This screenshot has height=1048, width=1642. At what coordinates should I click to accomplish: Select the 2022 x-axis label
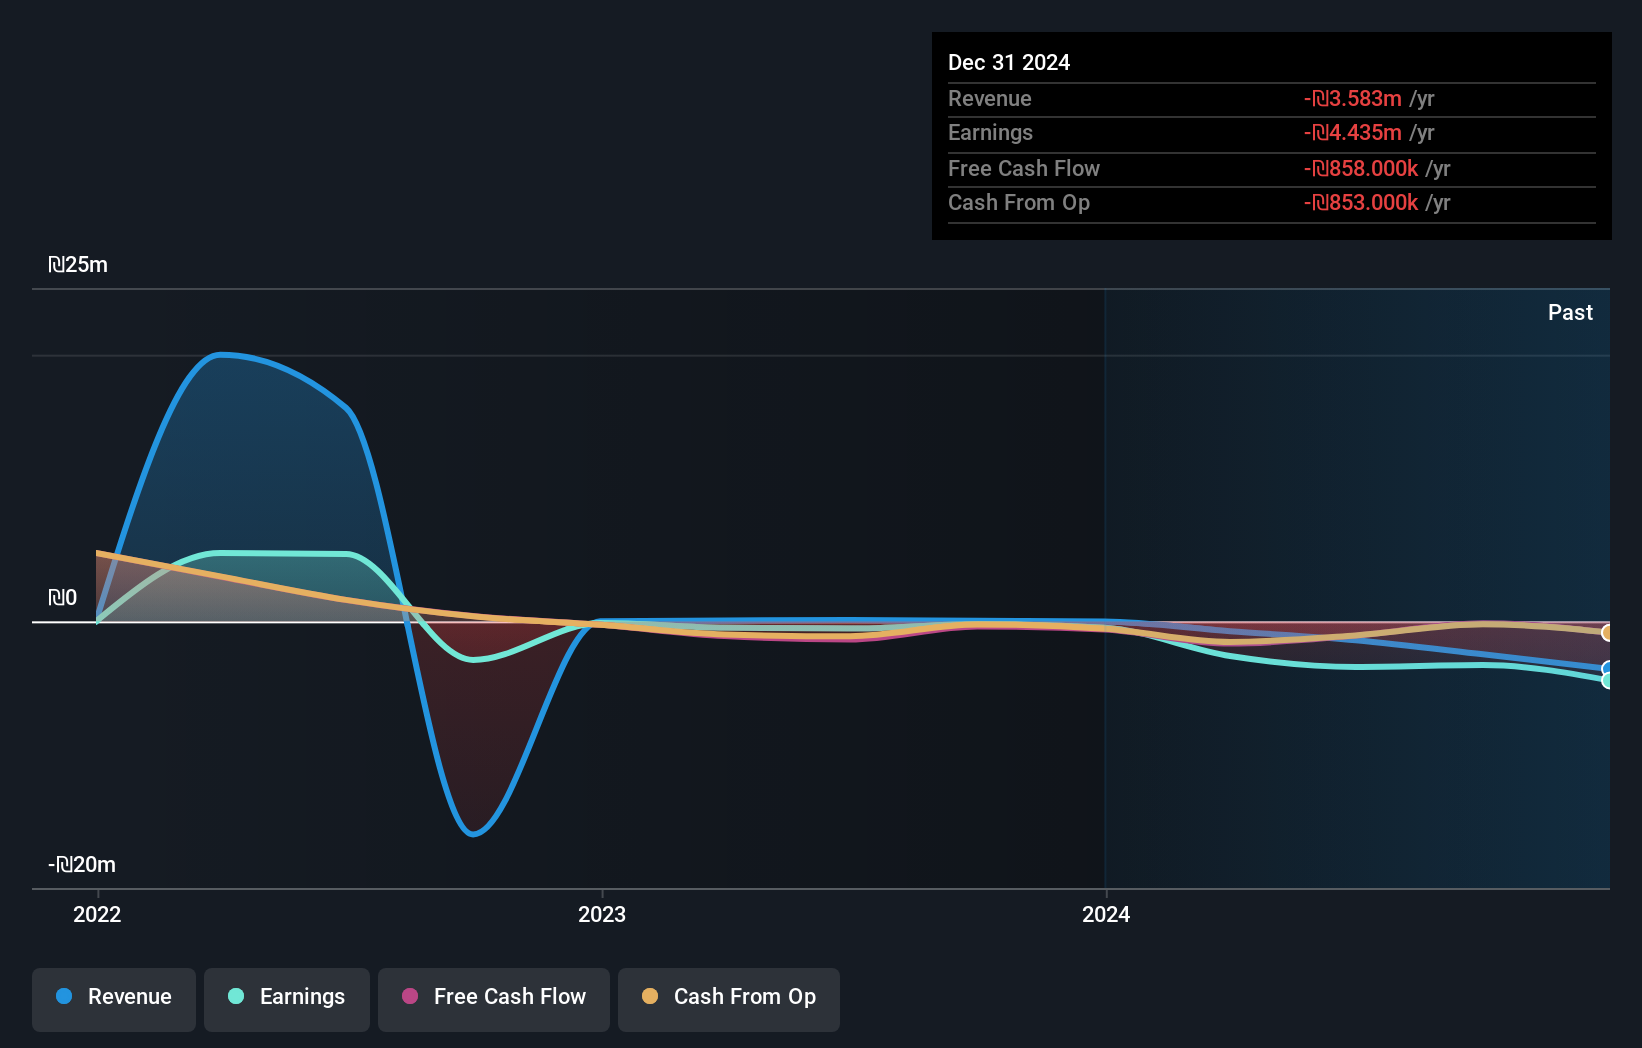(x=97, y=914)
